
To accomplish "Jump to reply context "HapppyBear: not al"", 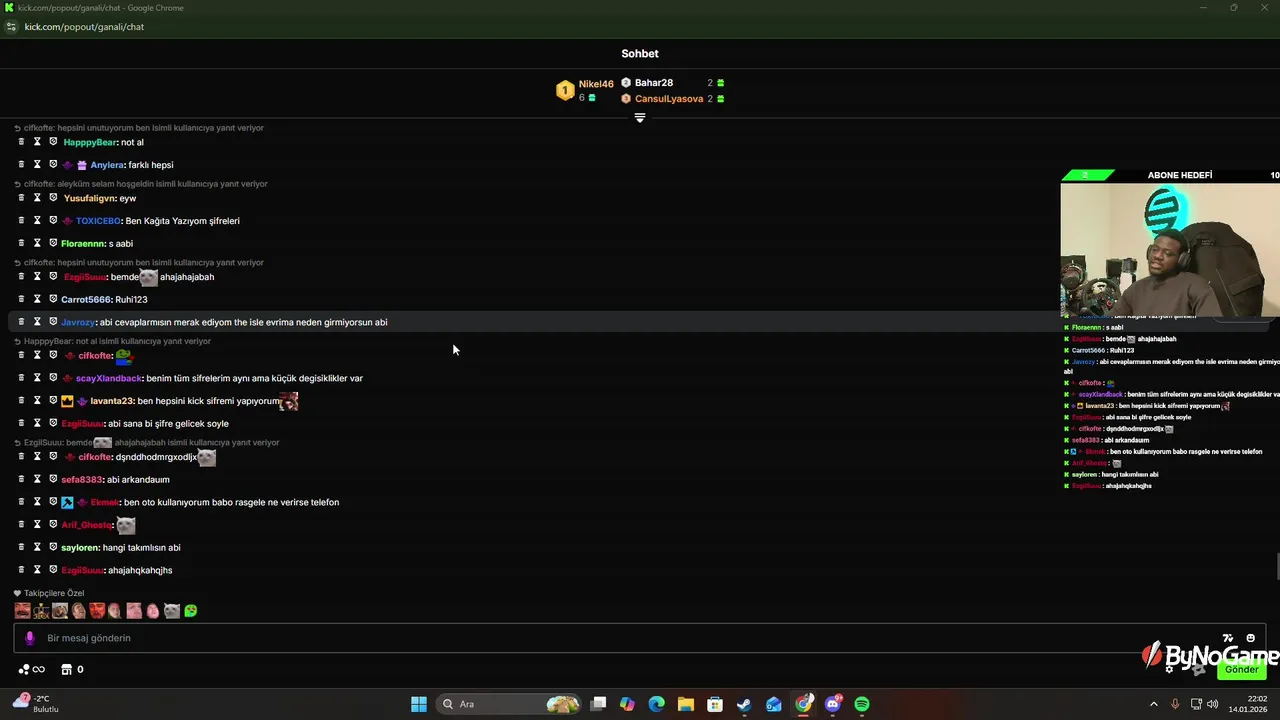I will 112,341.
